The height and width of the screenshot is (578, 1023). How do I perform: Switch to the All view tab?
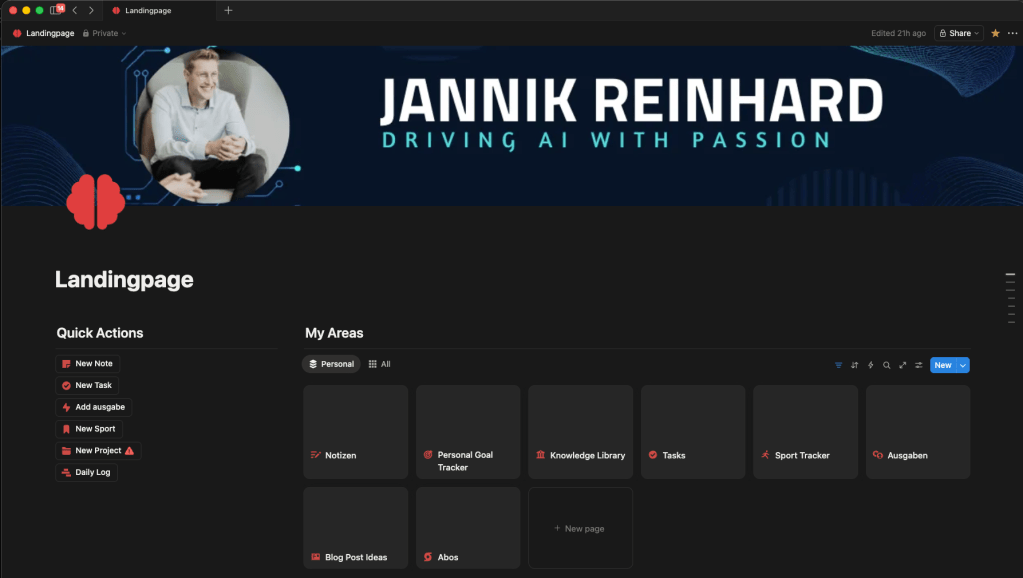pyautogui.click(x=380, y=364)
